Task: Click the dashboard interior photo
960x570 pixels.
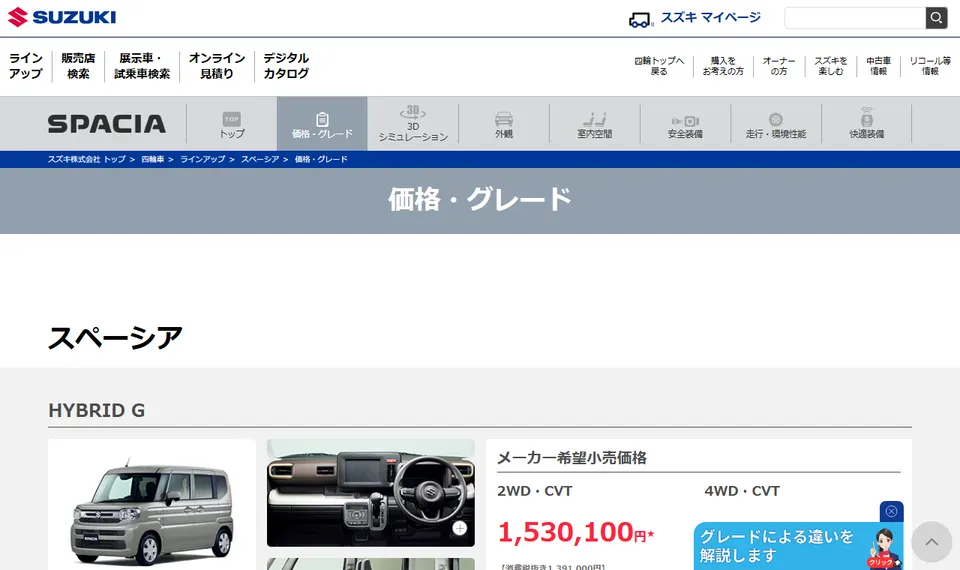Action: pyautogui.click(x=370, y=493)
